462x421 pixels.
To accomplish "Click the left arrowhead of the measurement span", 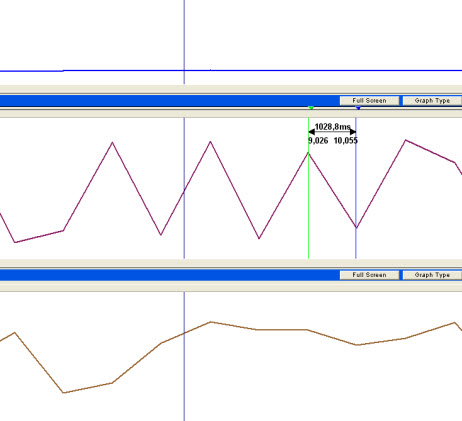I will click(311, 132).
